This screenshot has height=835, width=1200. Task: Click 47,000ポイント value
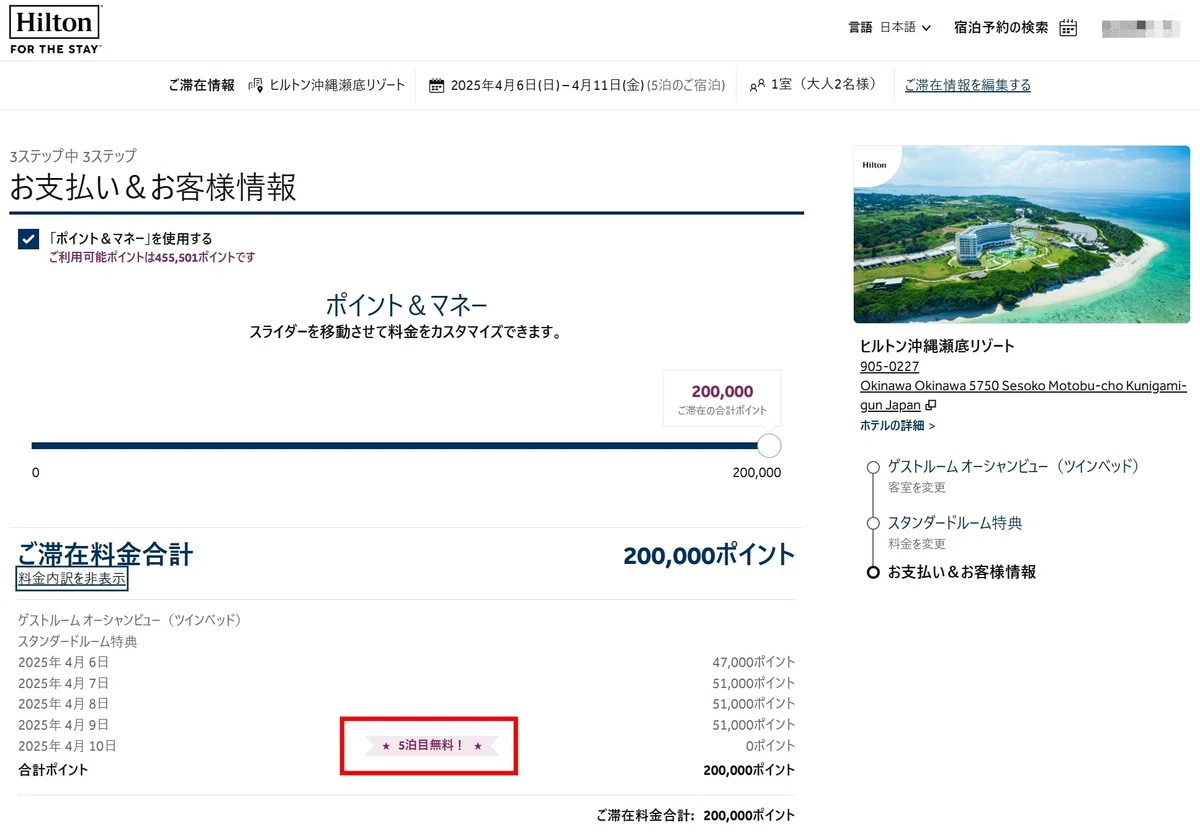[x=753, y=662]
